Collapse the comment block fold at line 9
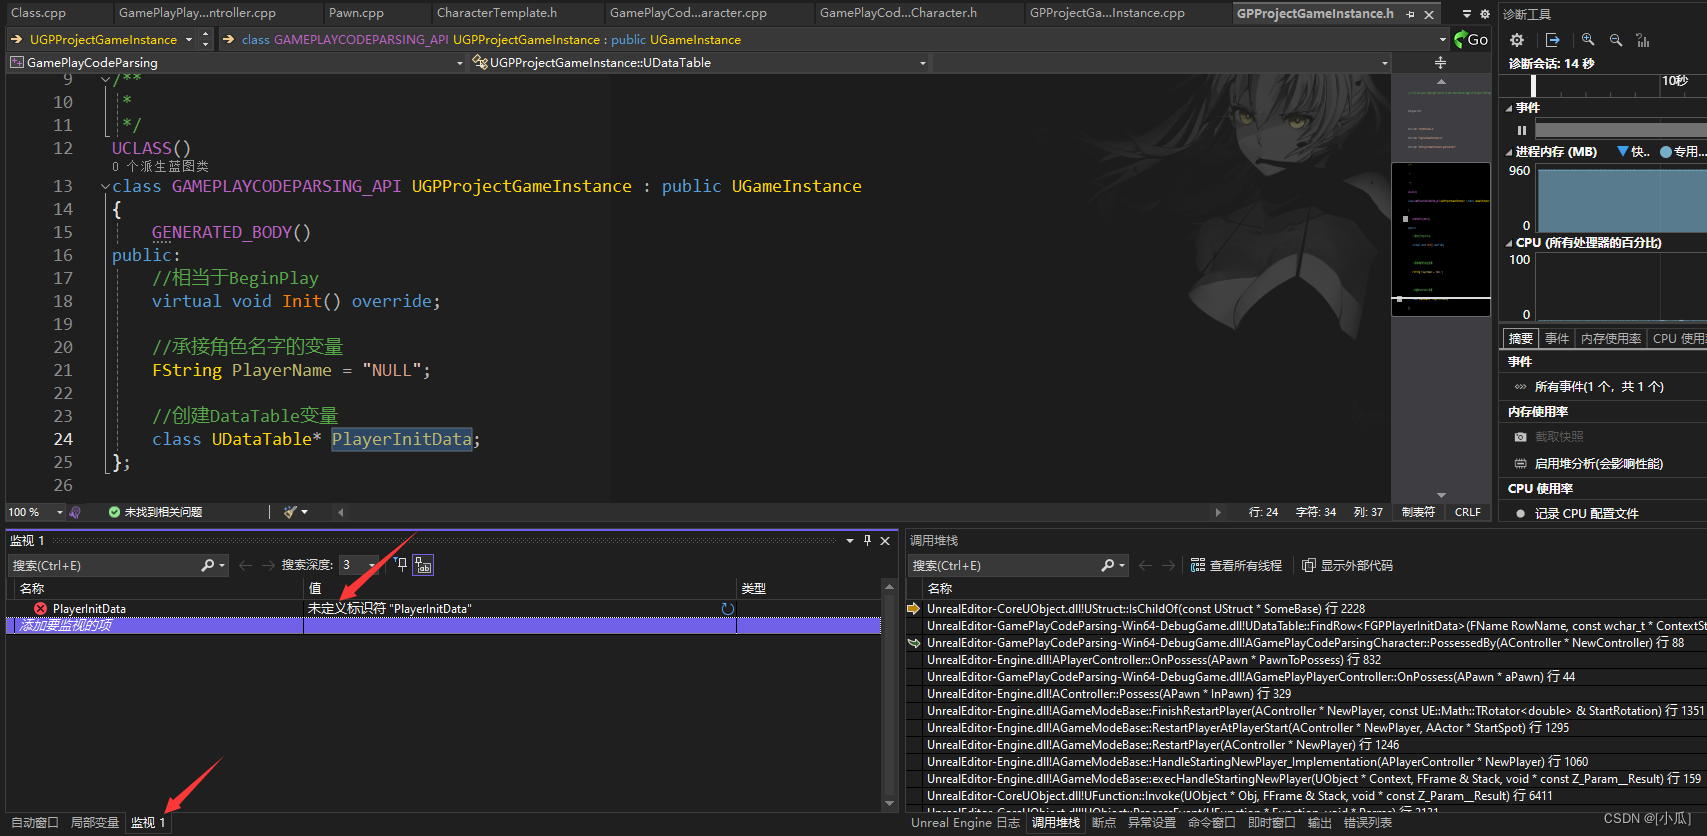The height and width of the screenshot is (836, 1707). click(105, 79)
